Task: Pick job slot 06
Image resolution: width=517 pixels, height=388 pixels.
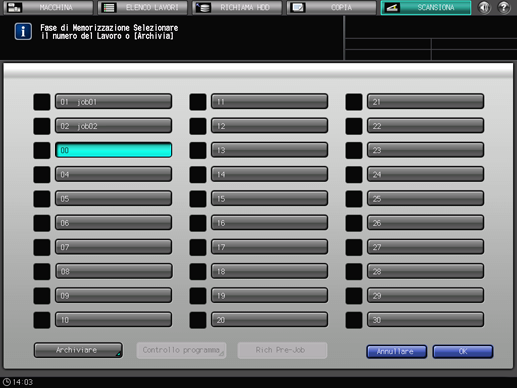Action: (114, 223)
